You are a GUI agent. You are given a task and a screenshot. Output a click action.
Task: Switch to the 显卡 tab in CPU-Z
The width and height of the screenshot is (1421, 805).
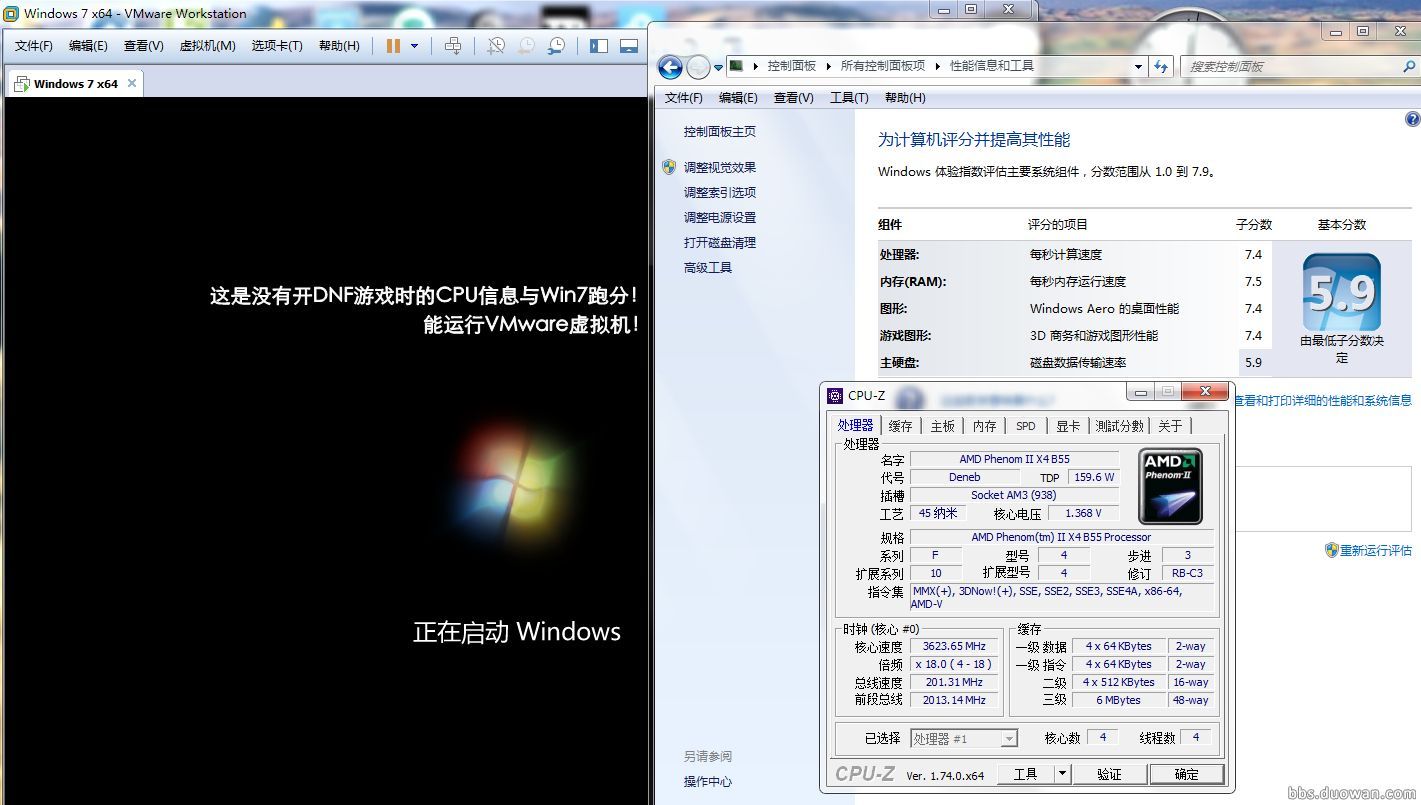[1068, 426]
